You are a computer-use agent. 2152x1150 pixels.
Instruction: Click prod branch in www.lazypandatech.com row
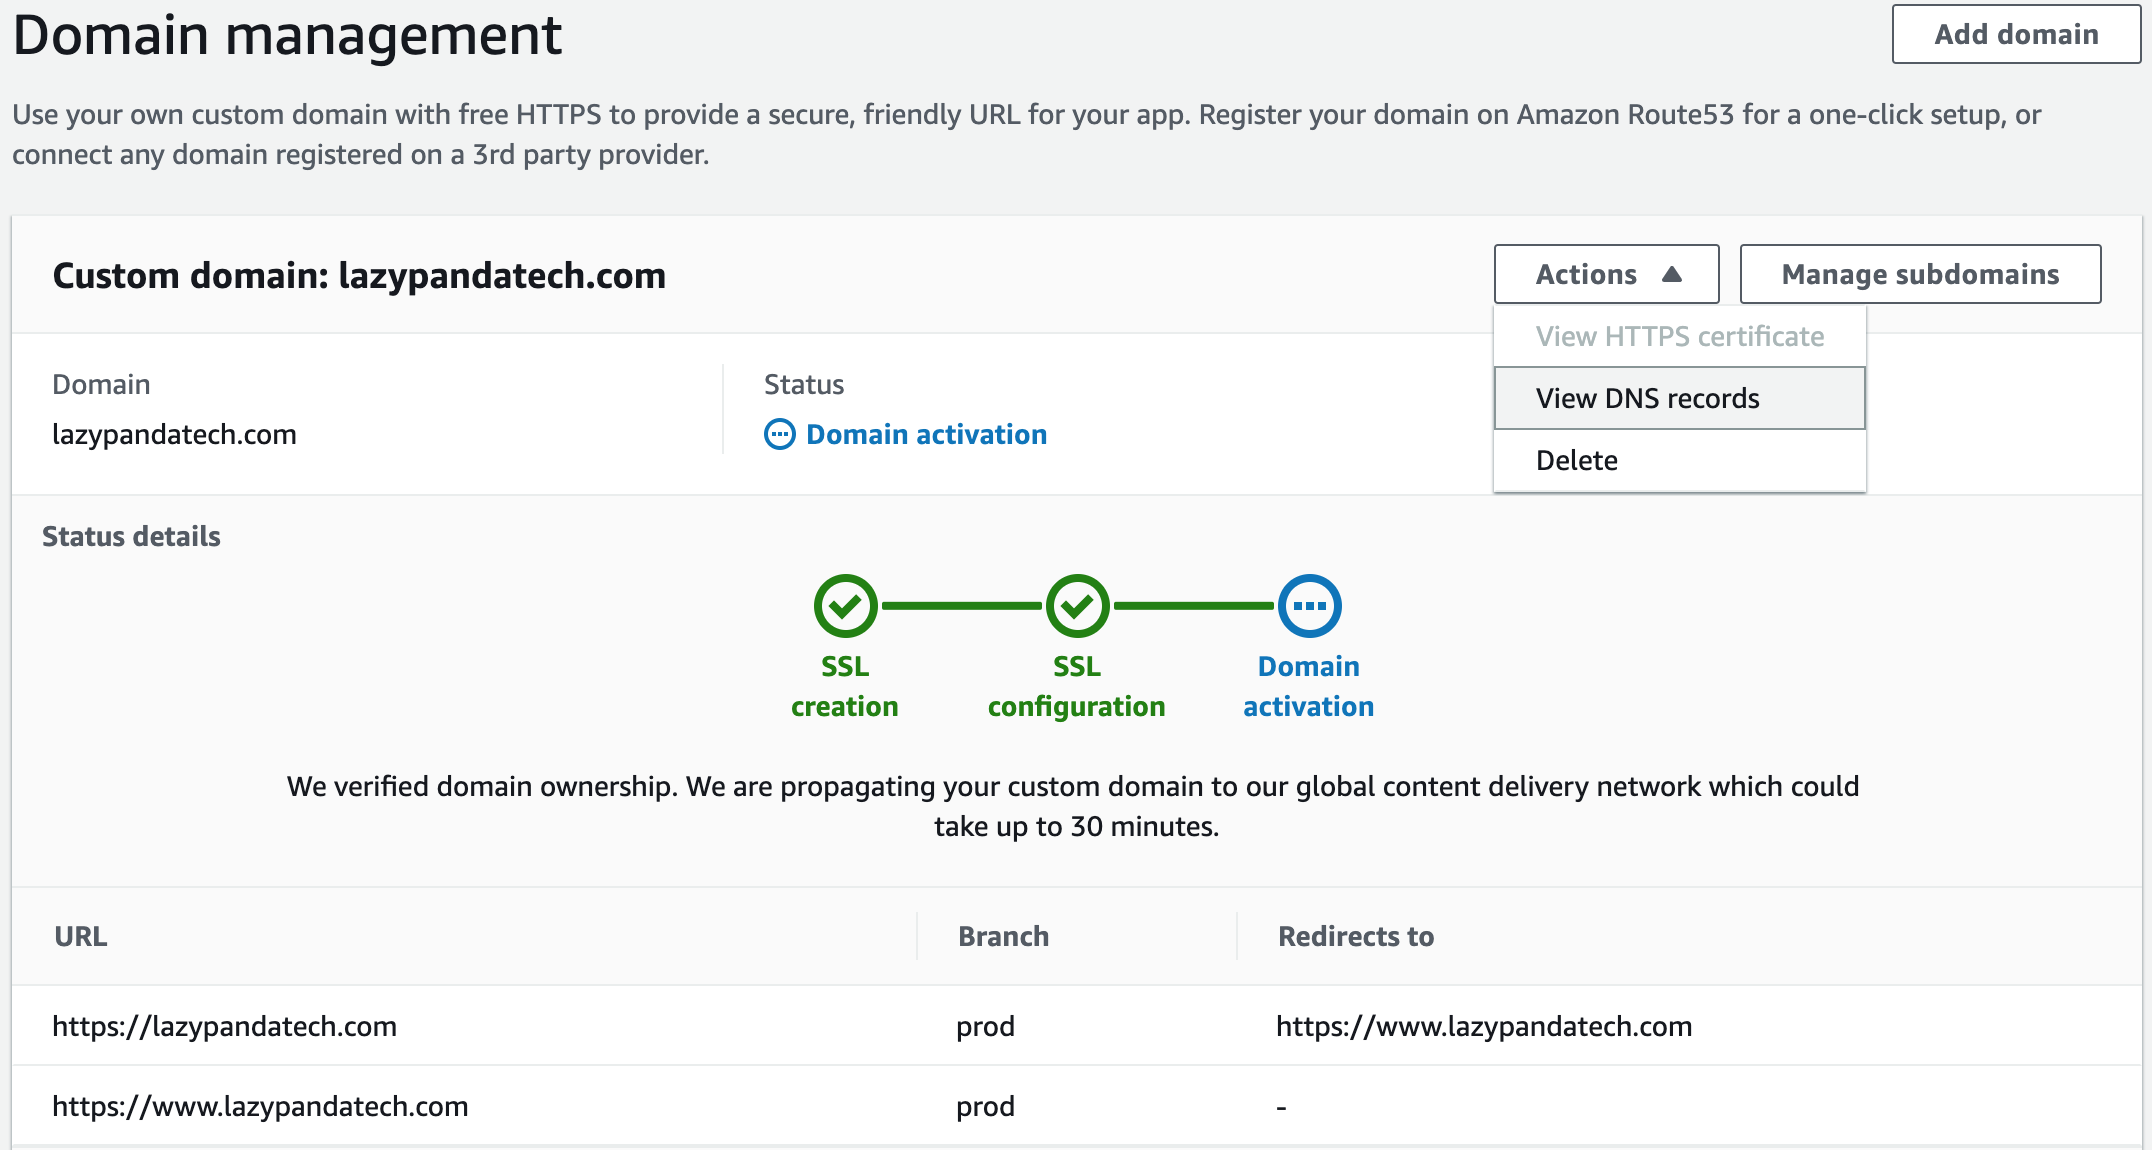[985, 1107]
